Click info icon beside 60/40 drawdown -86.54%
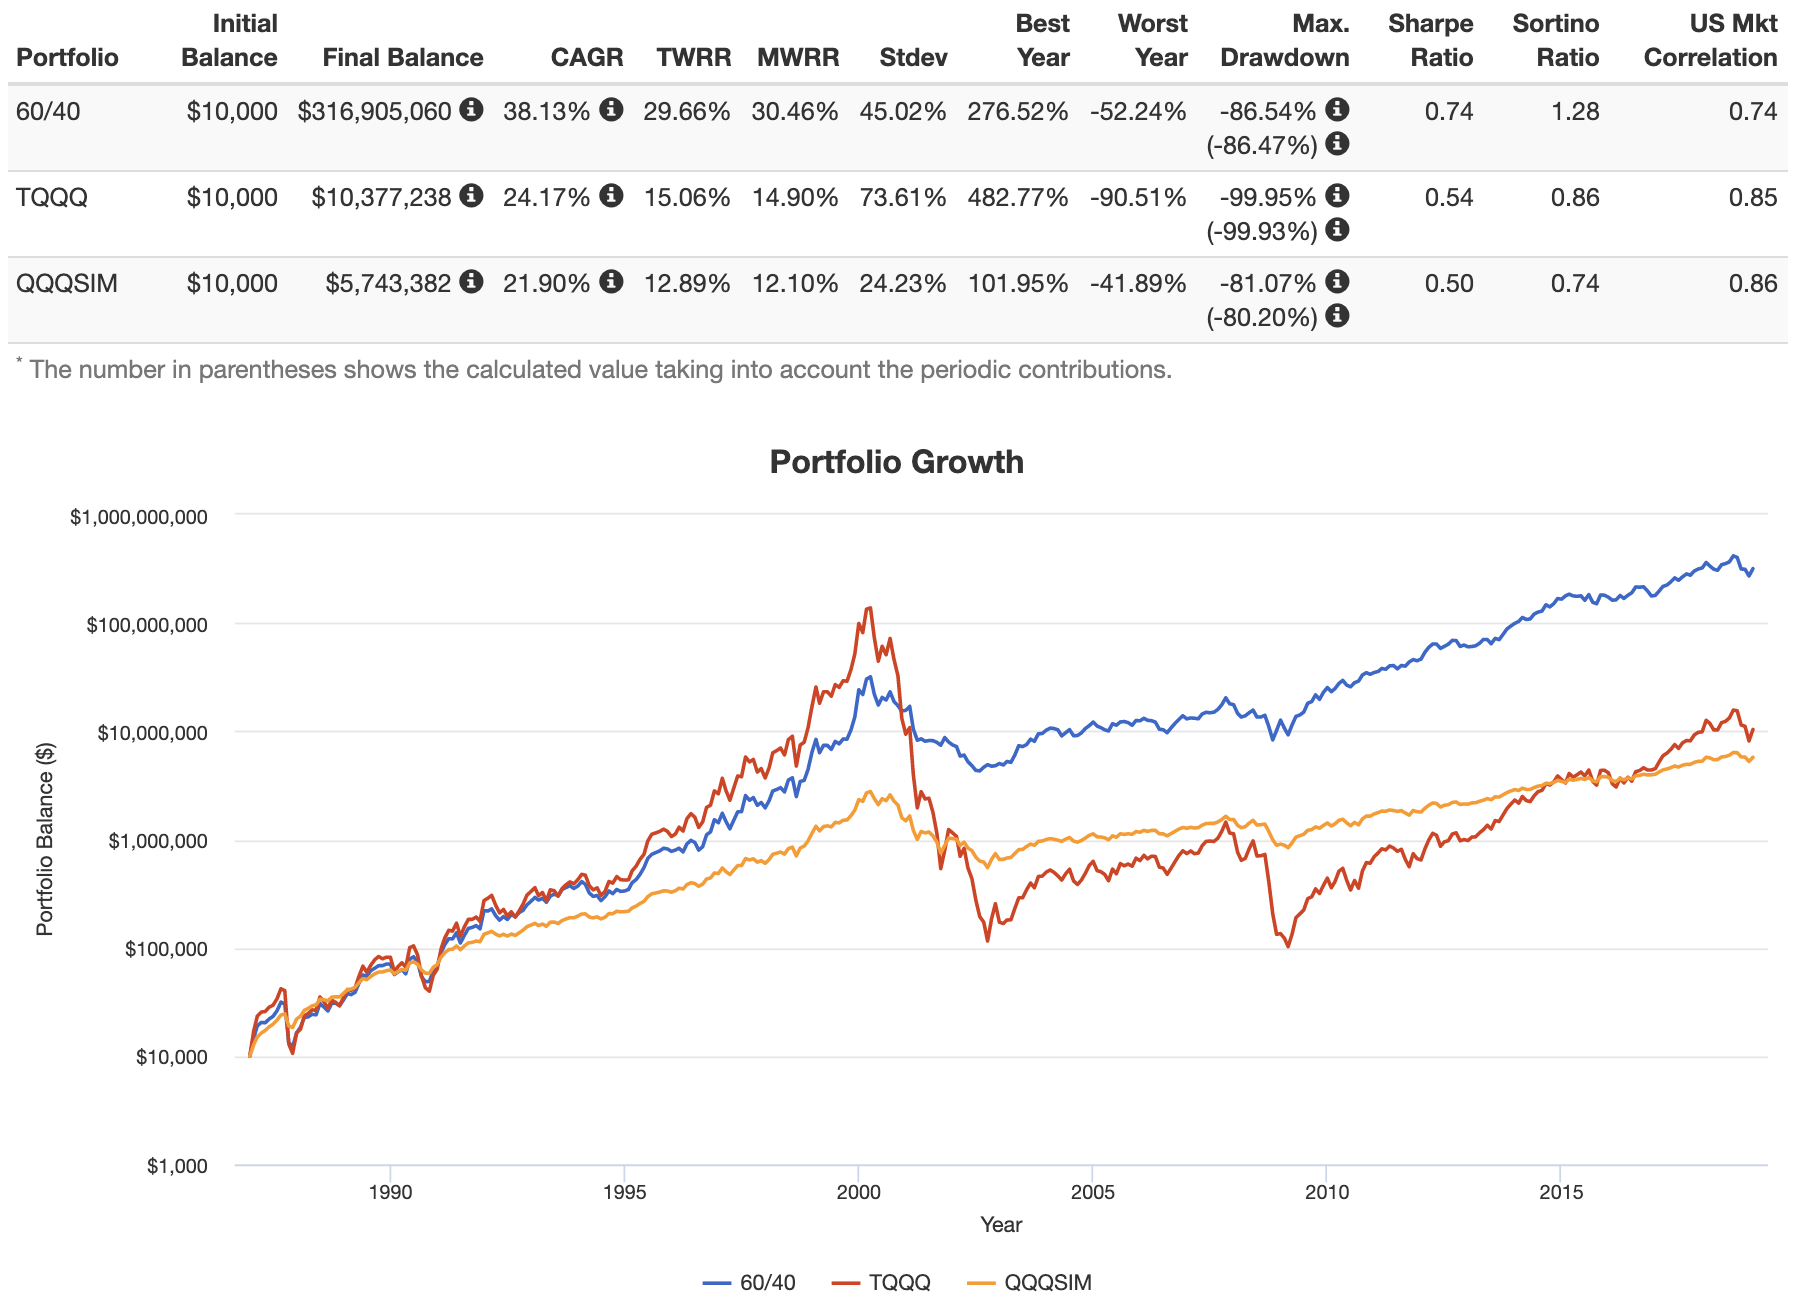 coord(1337,109)
